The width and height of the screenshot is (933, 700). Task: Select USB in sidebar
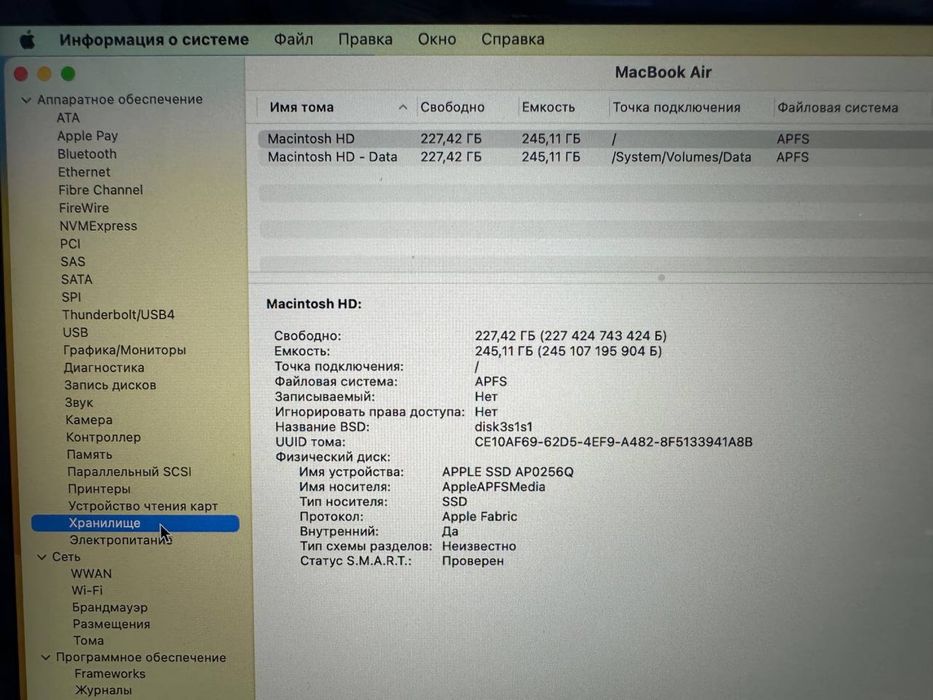click(76, 332)
